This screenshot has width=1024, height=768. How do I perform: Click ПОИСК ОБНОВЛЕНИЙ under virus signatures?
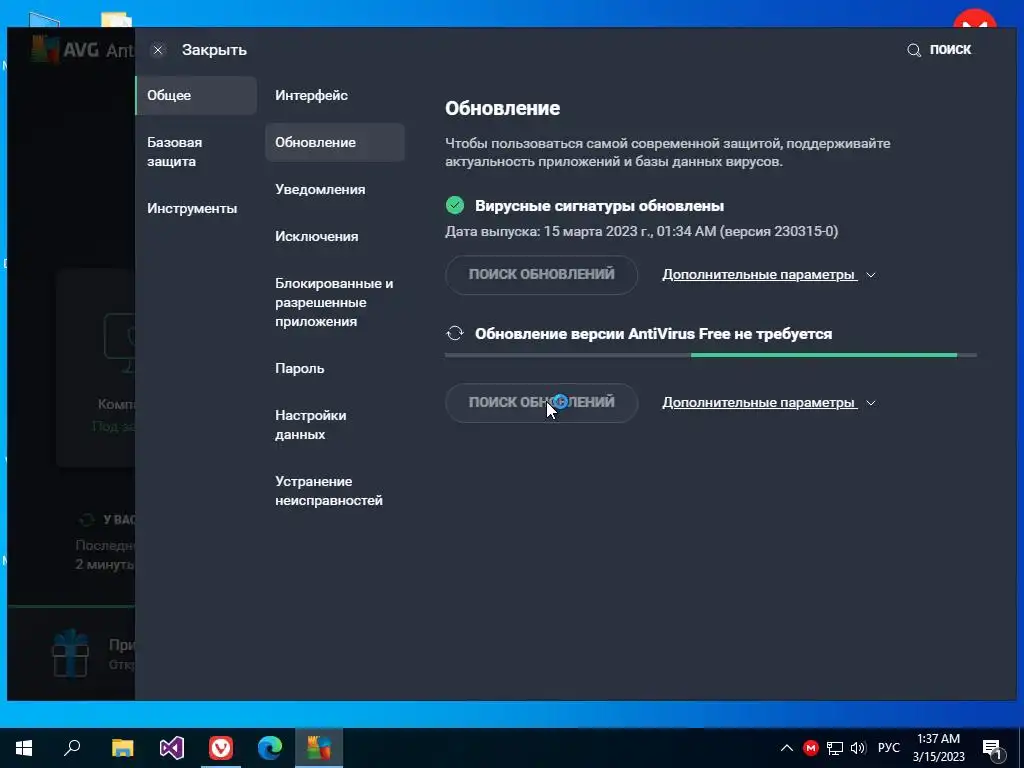pos(541,274)
